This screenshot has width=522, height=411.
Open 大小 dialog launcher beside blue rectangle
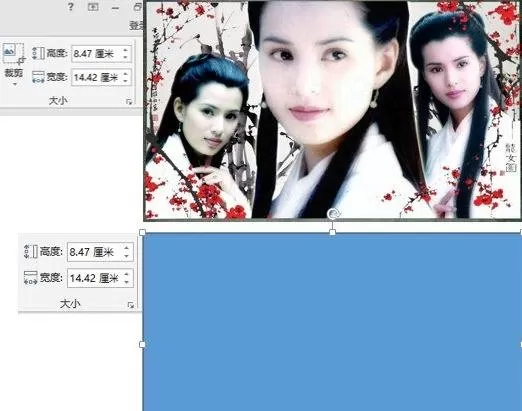pos(131,305)
